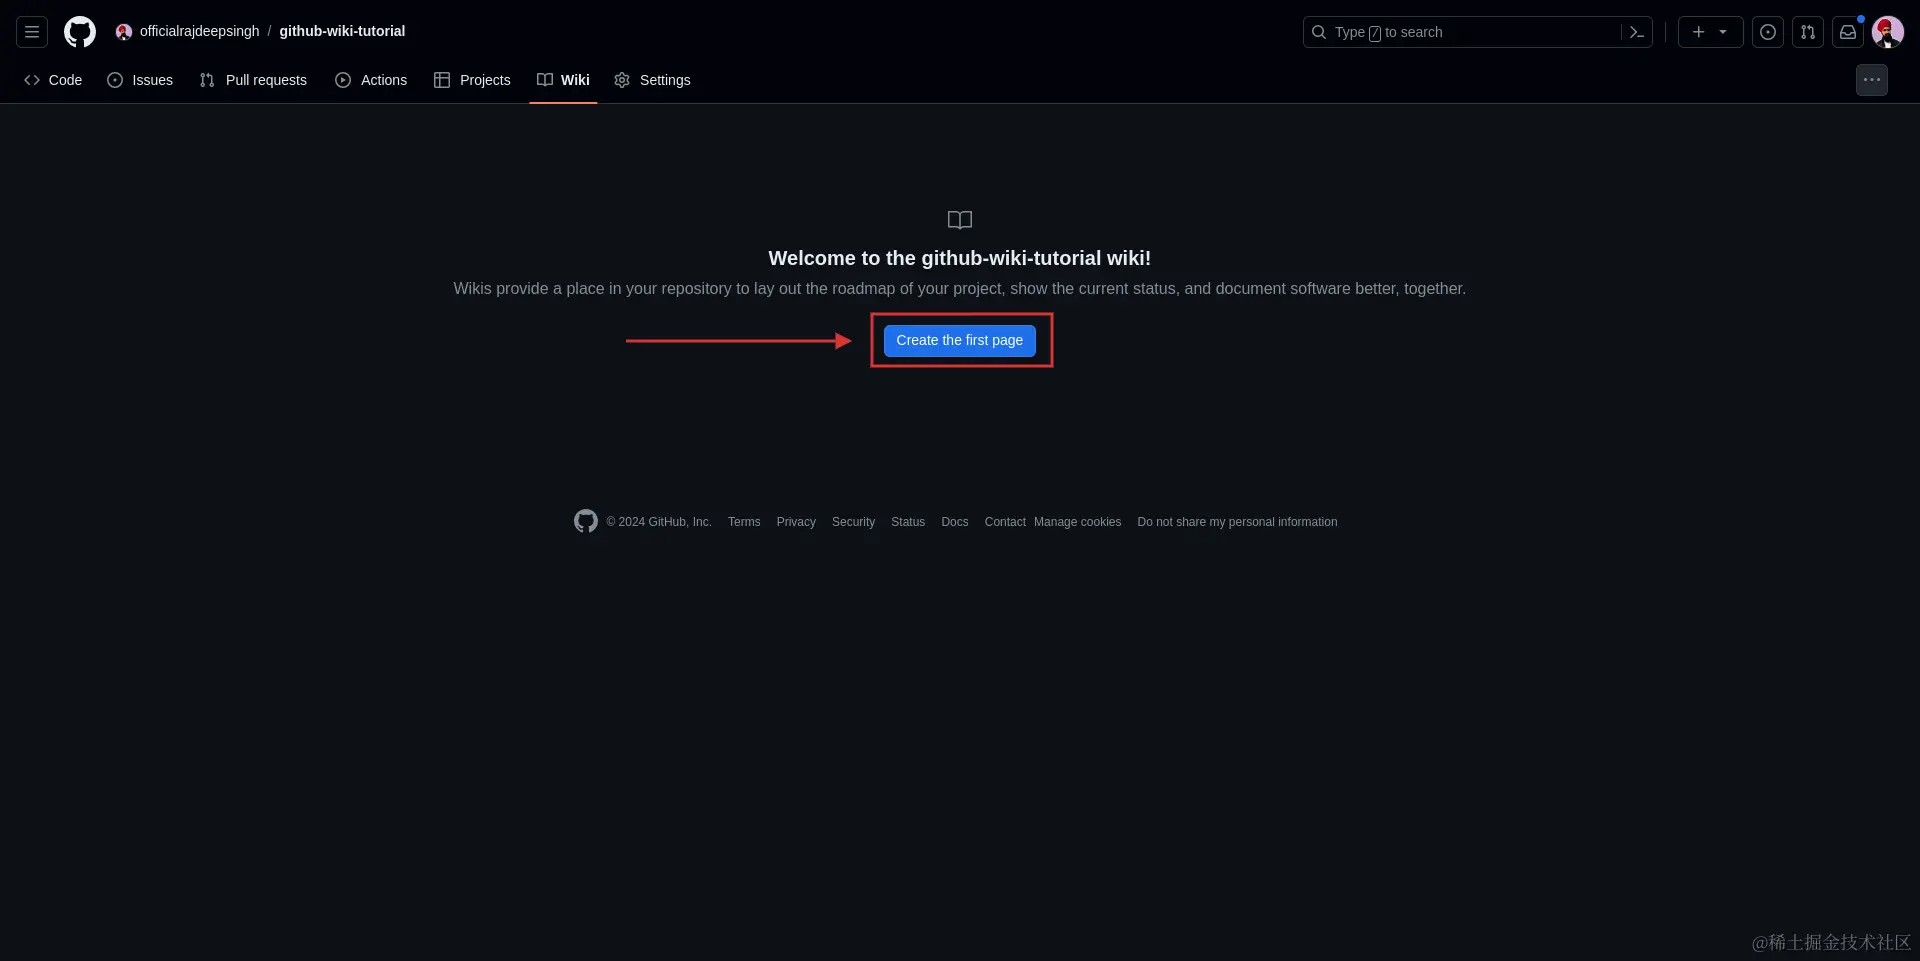Open officialrajdeepsingh profile link
The width and height of the screenshot is (1920, 961).
tap(199, 31)
